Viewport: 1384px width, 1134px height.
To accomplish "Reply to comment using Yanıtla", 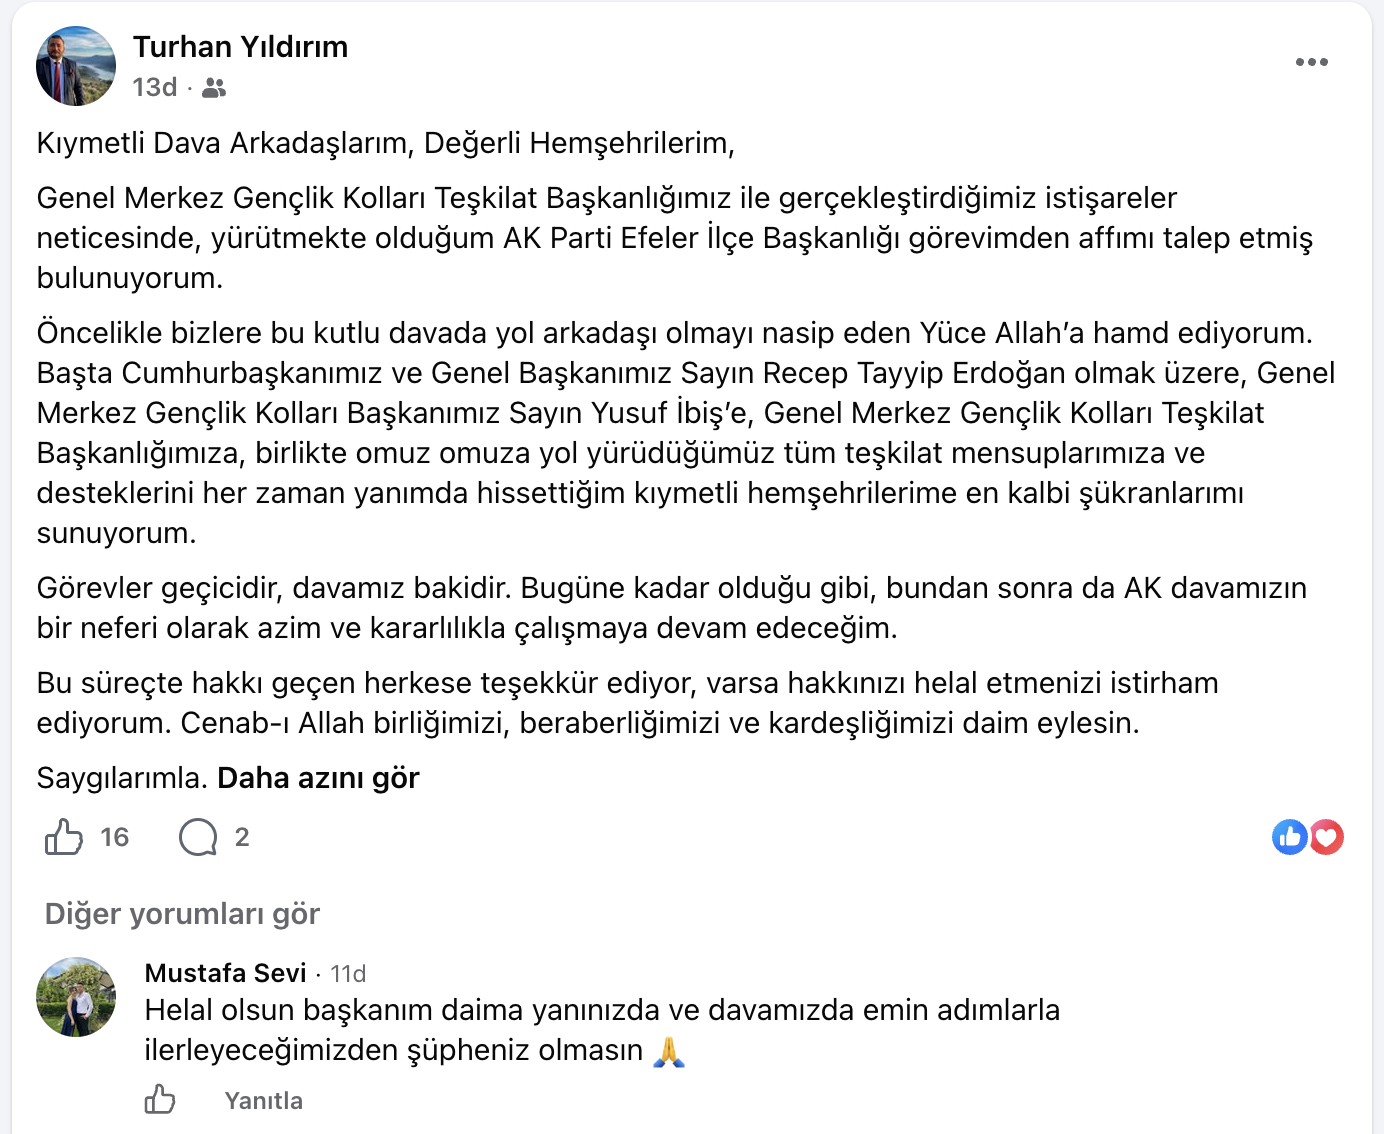I will (x=264, y=1101).
